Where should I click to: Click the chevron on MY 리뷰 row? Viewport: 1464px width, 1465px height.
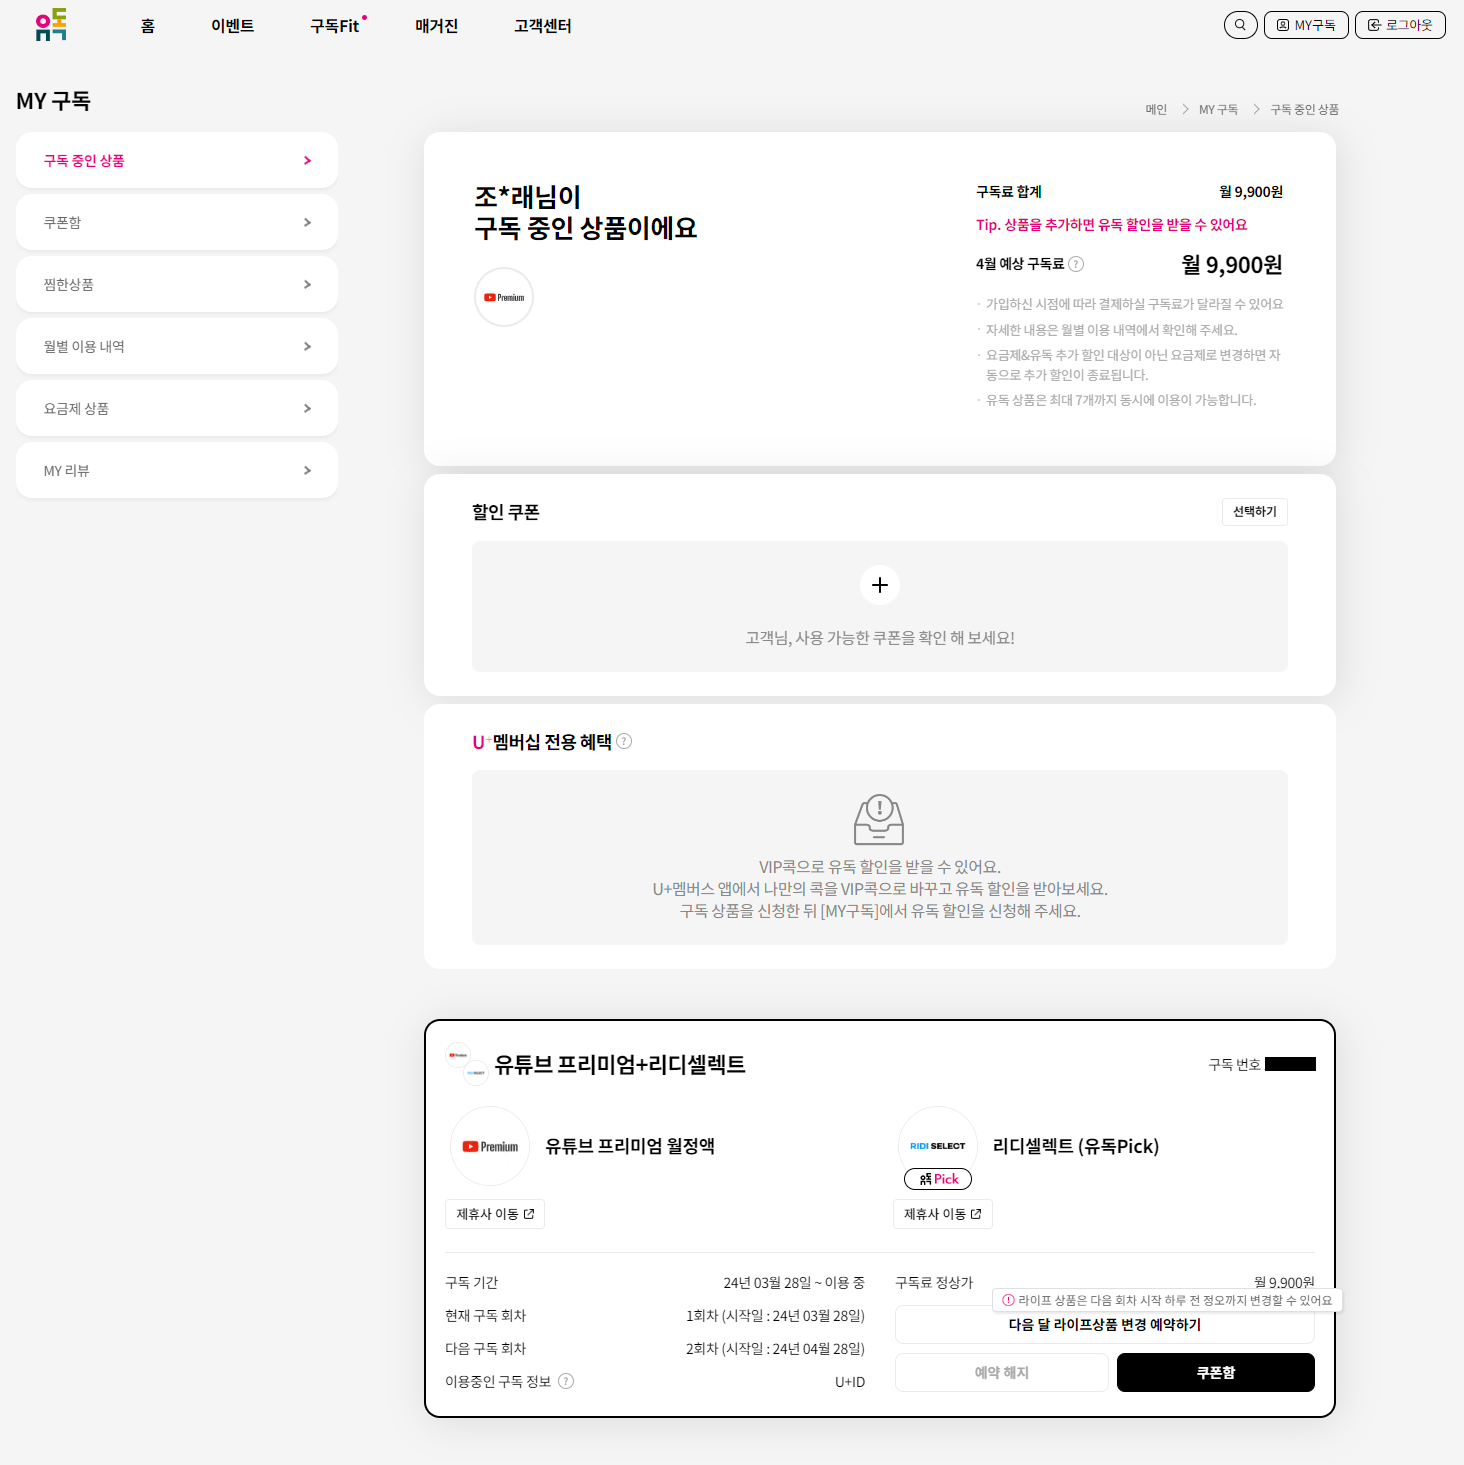click(307, 470)
